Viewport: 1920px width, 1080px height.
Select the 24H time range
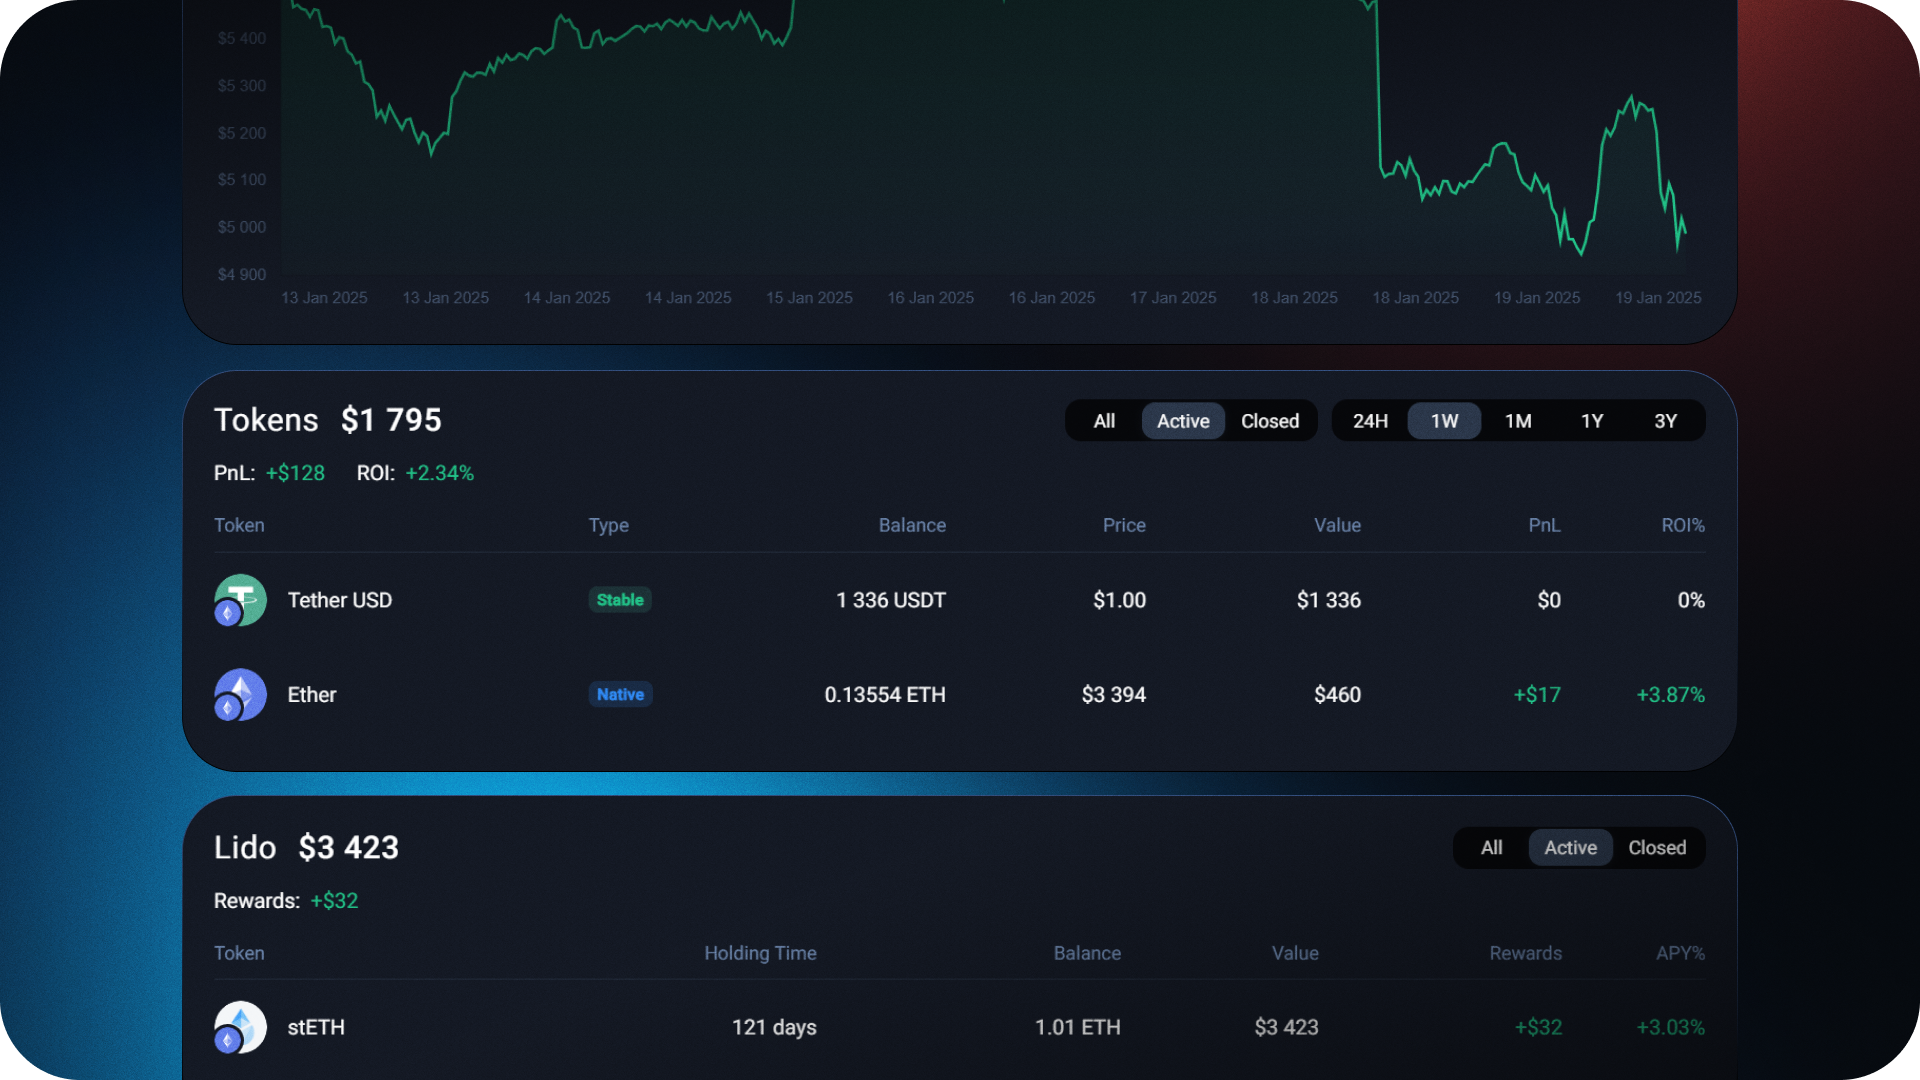click(x=1369, y=420)
